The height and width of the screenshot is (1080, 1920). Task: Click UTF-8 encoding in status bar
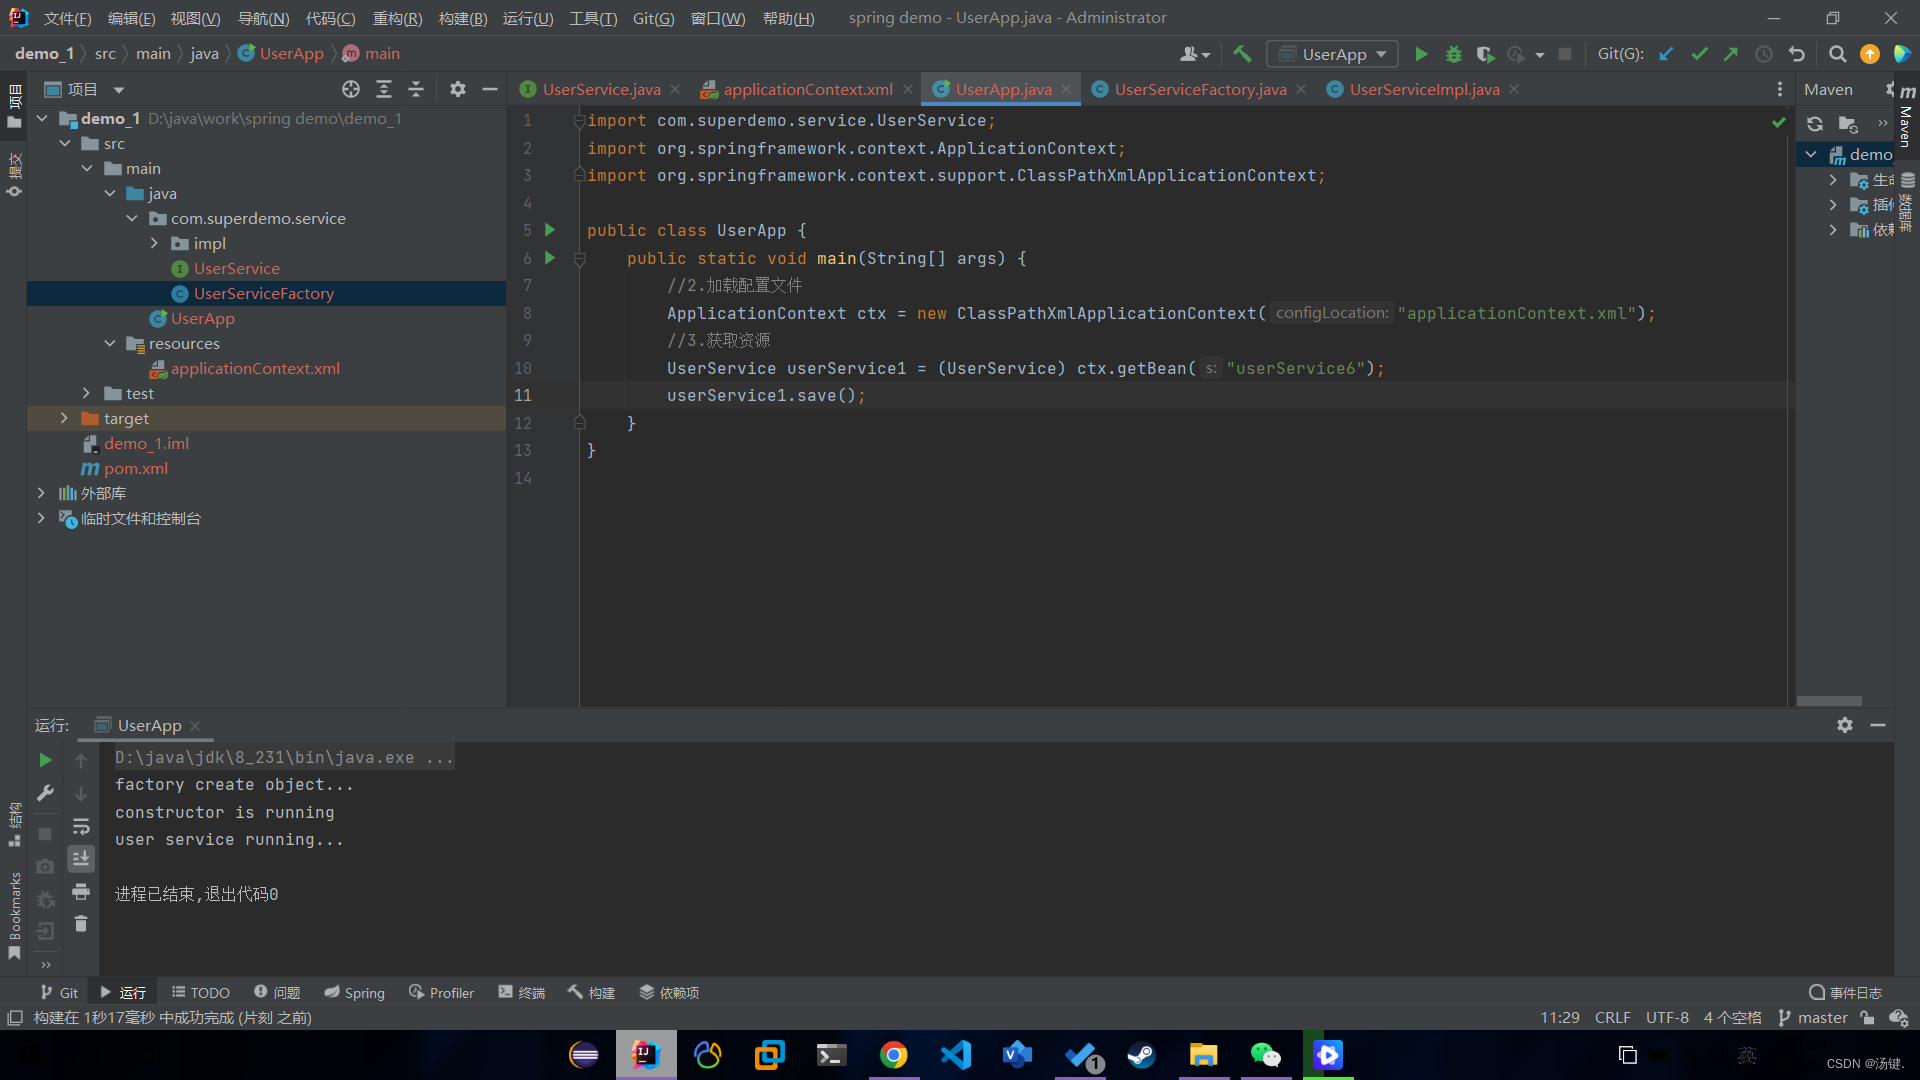click(x=1667, y=1018)
